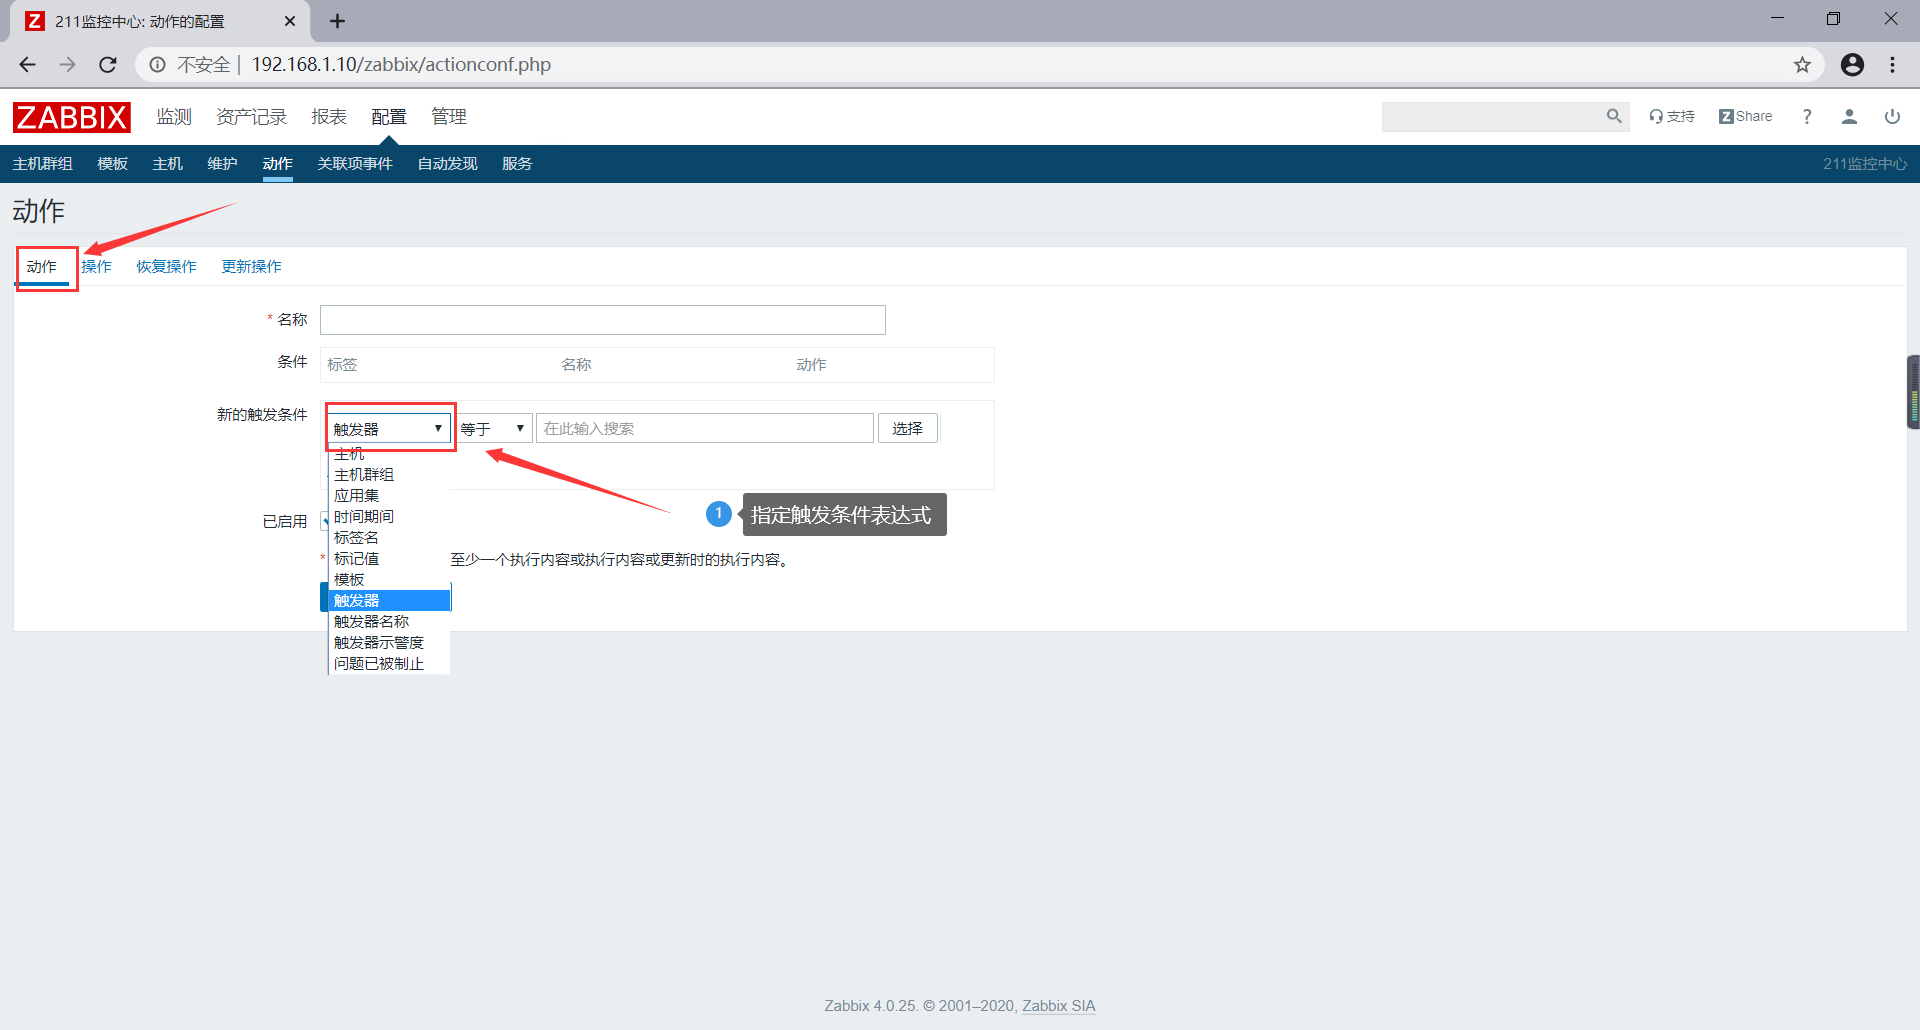The image size is (1920, 1030).
Task: Reload the page with refresh icon
Action: (108, 65)
